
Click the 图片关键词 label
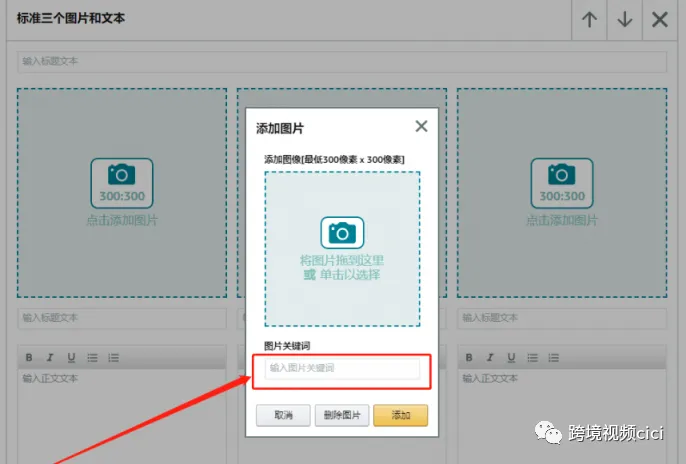click(287, 346)
